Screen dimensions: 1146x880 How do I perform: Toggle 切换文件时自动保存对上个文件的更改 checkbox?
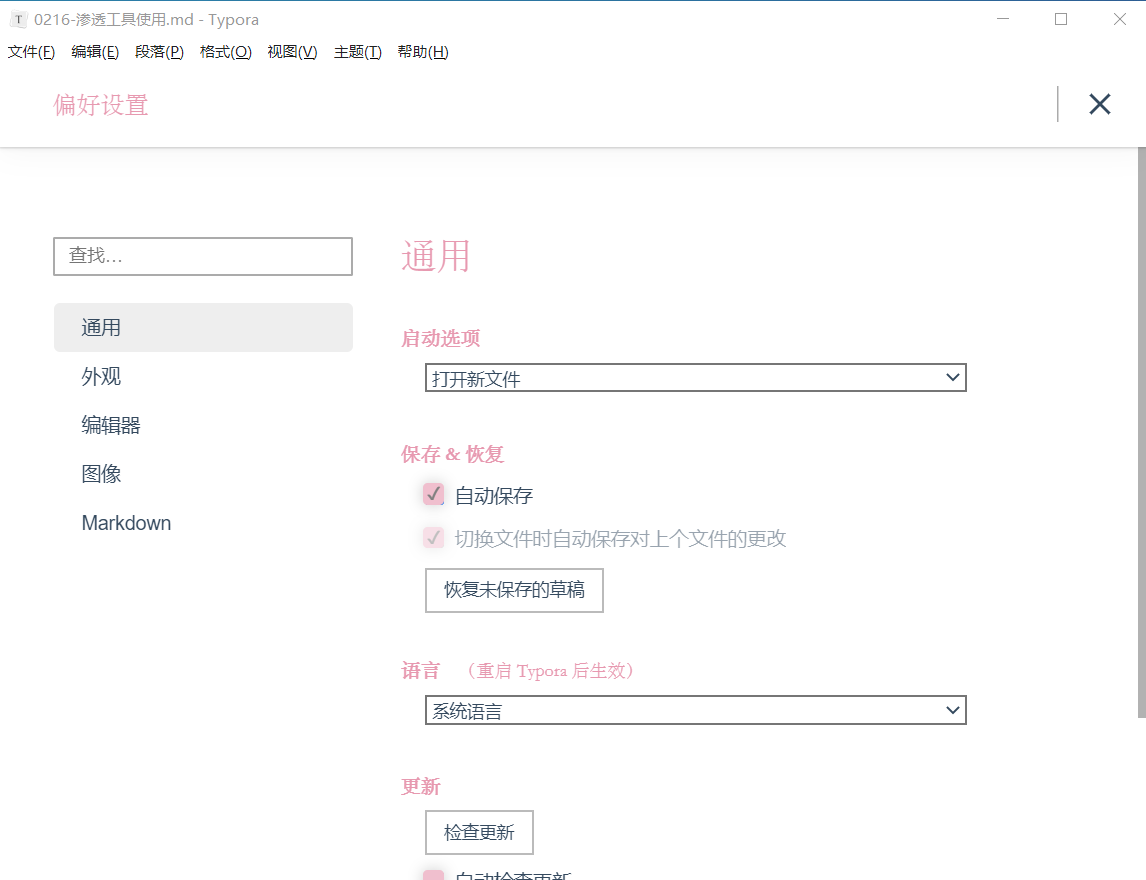coord(433,538)
